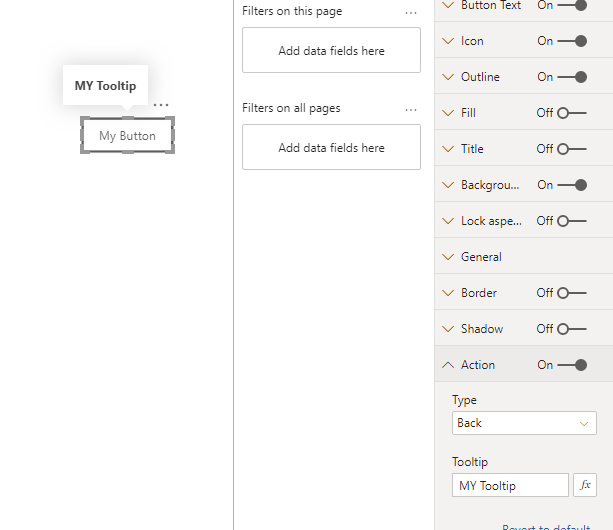
Task: Open ellipsis menu for Filters on this page
Action: pyautogui.click(x=411, y=13)
